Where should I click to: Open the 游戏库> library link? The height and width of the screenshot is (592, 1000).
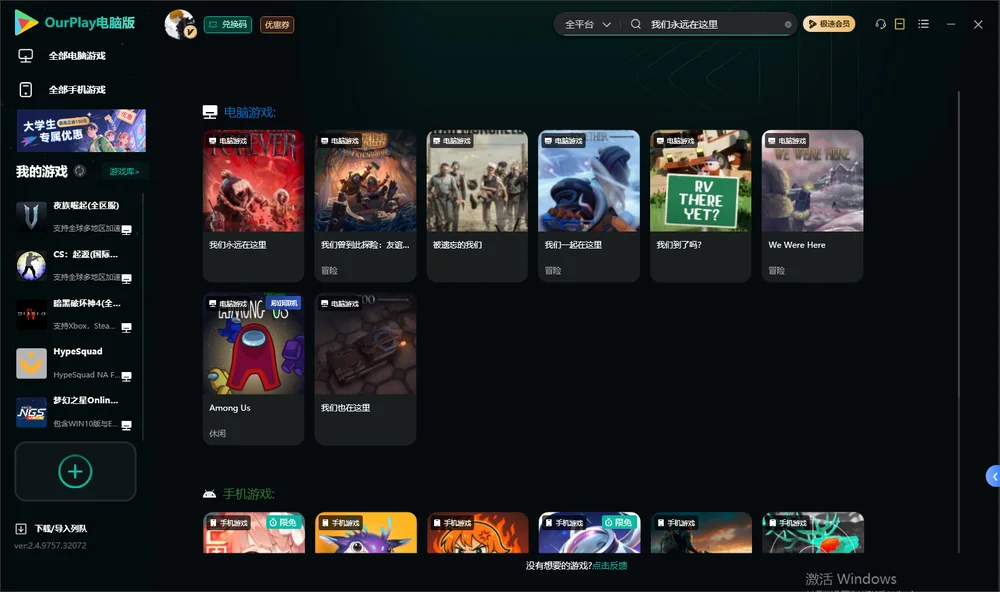(124, 171)
